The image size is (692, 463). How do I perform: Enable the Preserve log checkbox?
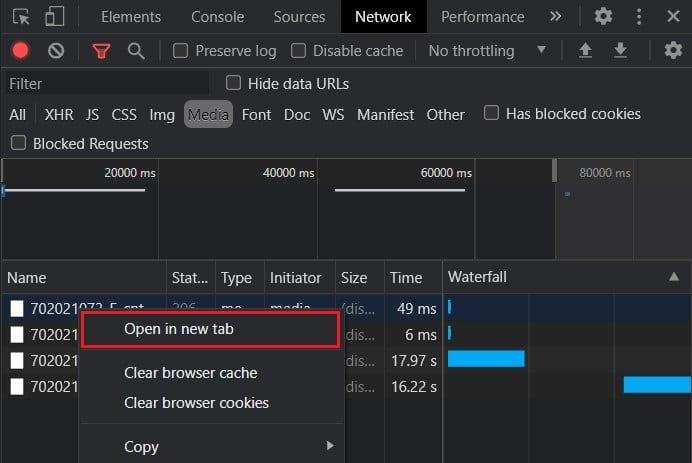click(x=181, y=51)
